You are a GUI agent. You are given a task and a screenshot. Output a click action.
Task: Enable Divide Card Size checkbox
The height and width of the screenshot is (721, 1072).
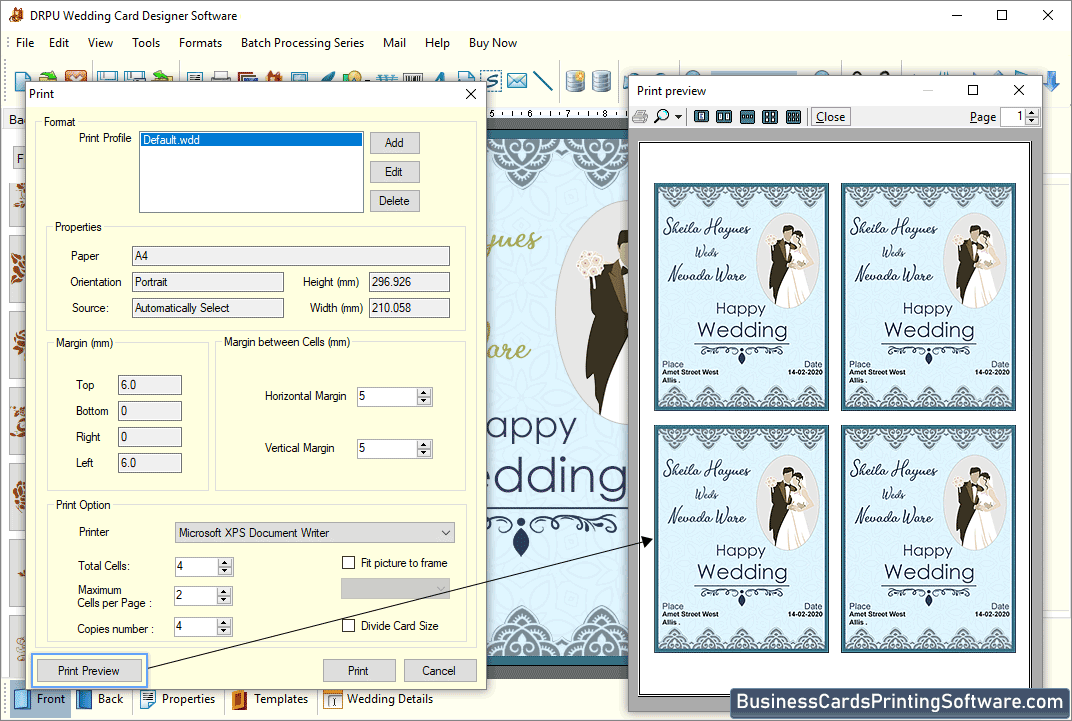click(349, 625)
